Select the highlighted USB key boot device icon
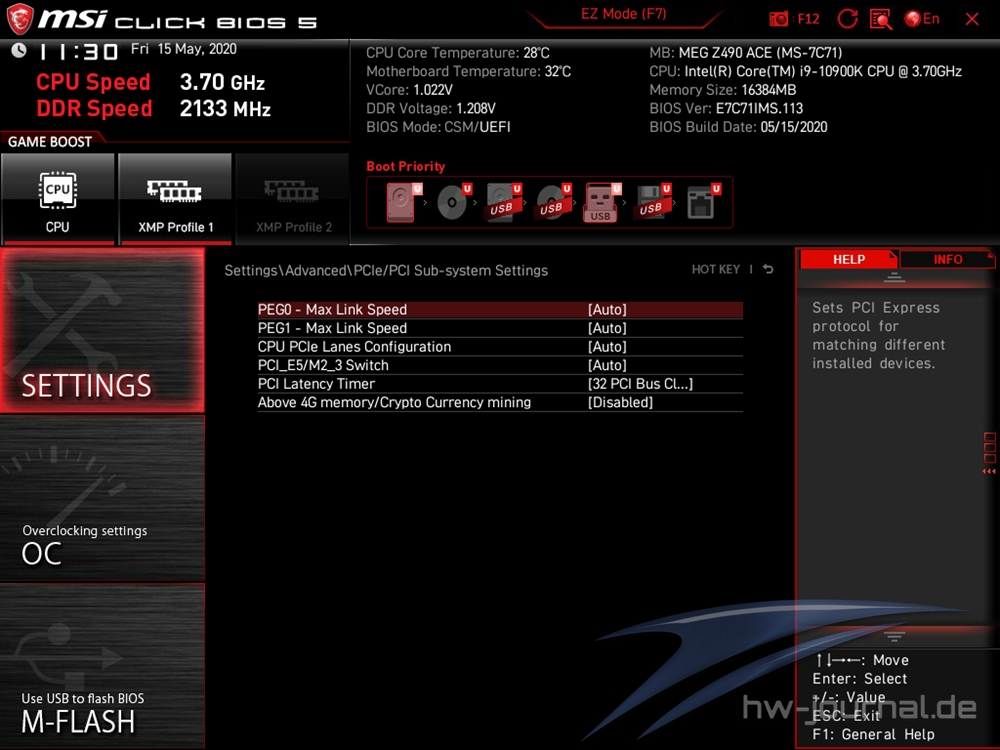The image size is (1000, 750). click(x=602, y=203)
